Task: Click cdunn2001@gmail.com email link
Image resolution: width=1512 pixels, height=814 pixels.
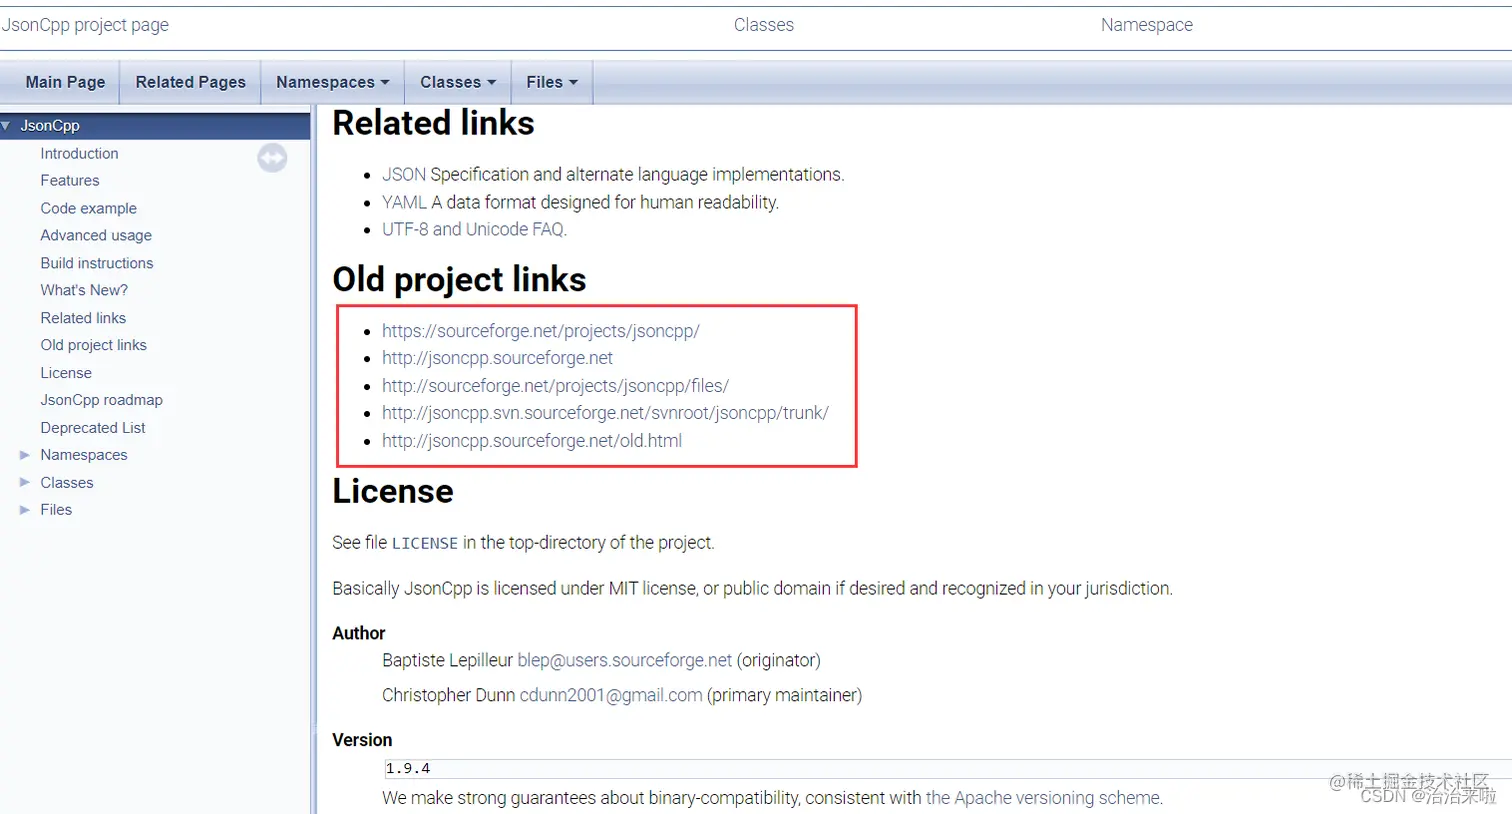Action: (x=611, y=696)
